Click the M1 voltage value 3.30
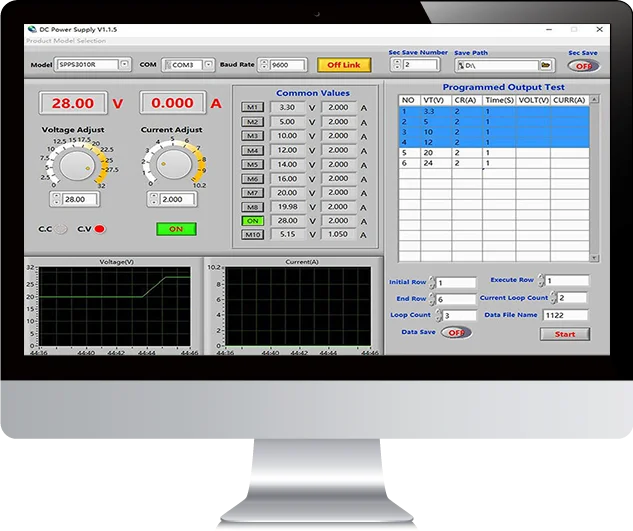 pos(287,107)
